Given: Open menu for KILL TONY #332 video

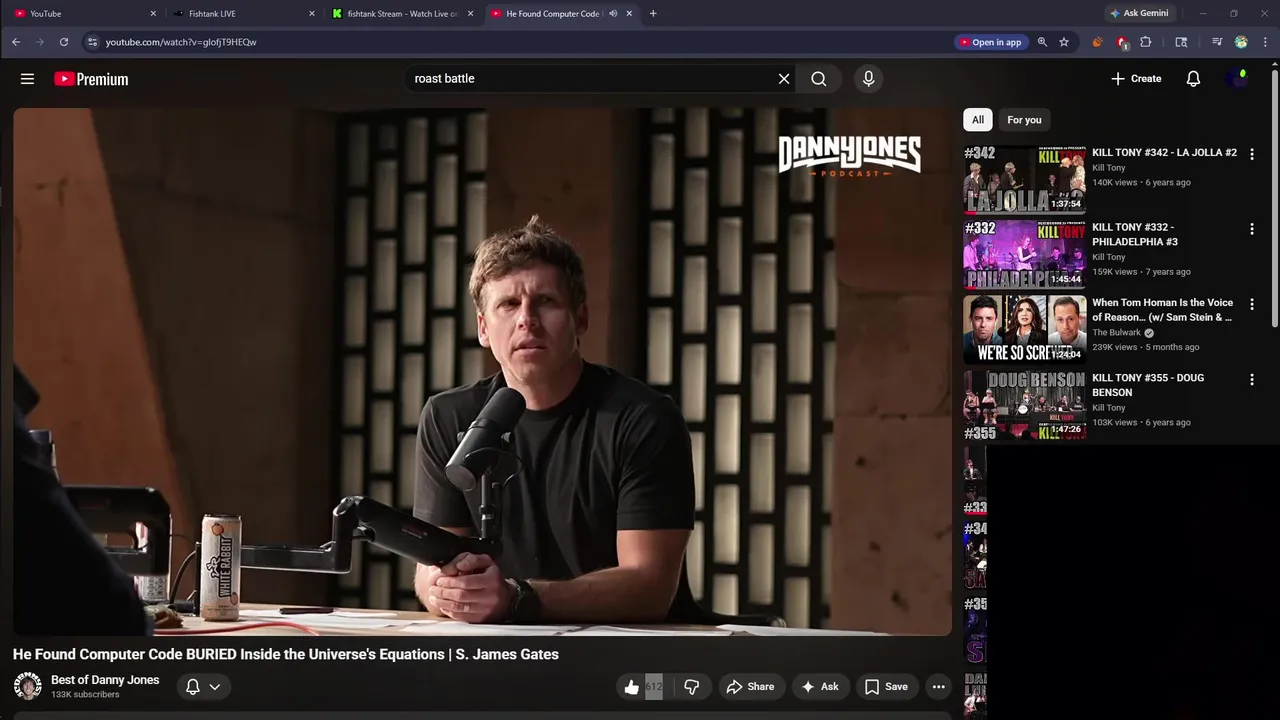Looking at the screenshot, I should tap(1251, 229).
